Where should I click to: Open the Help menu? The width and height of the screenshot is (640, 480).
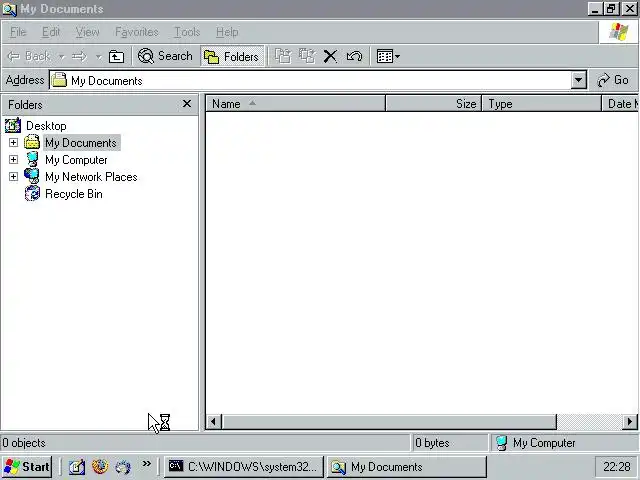pos(227,32)
